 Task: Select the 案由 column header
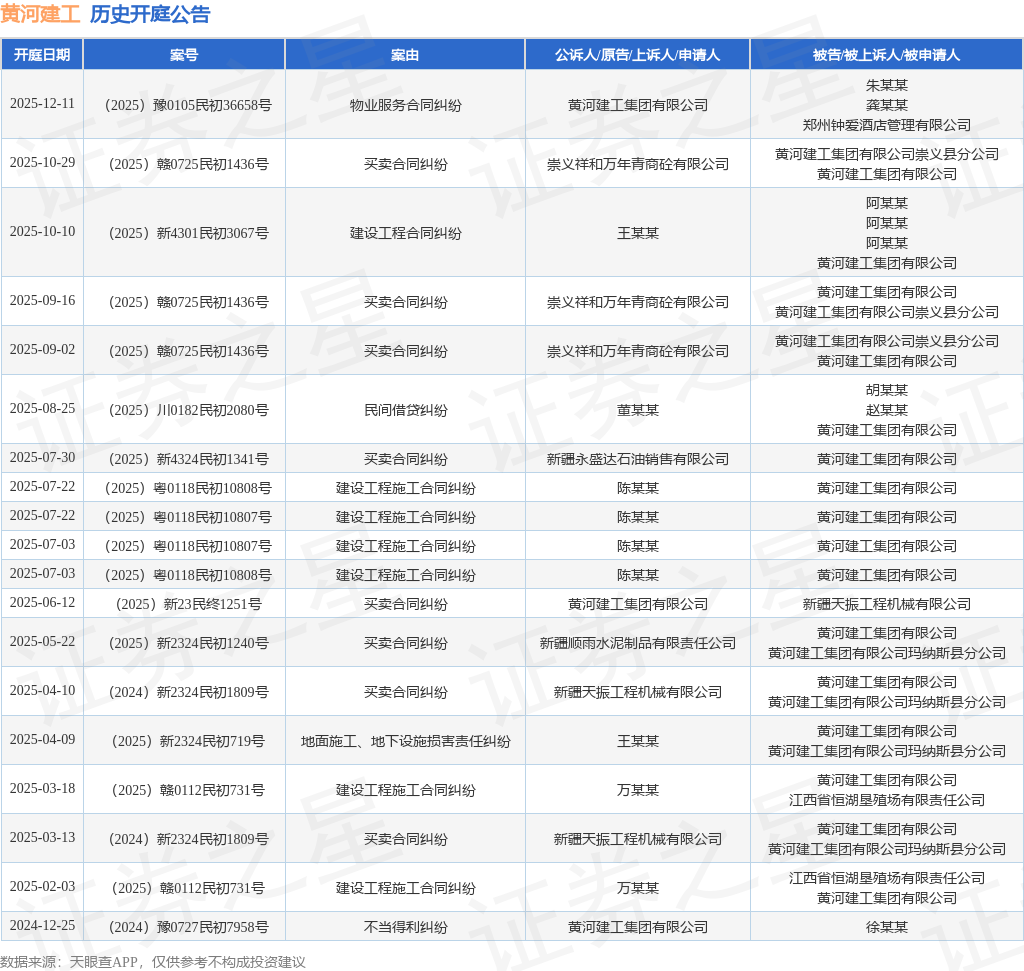(x=405, y=55)
